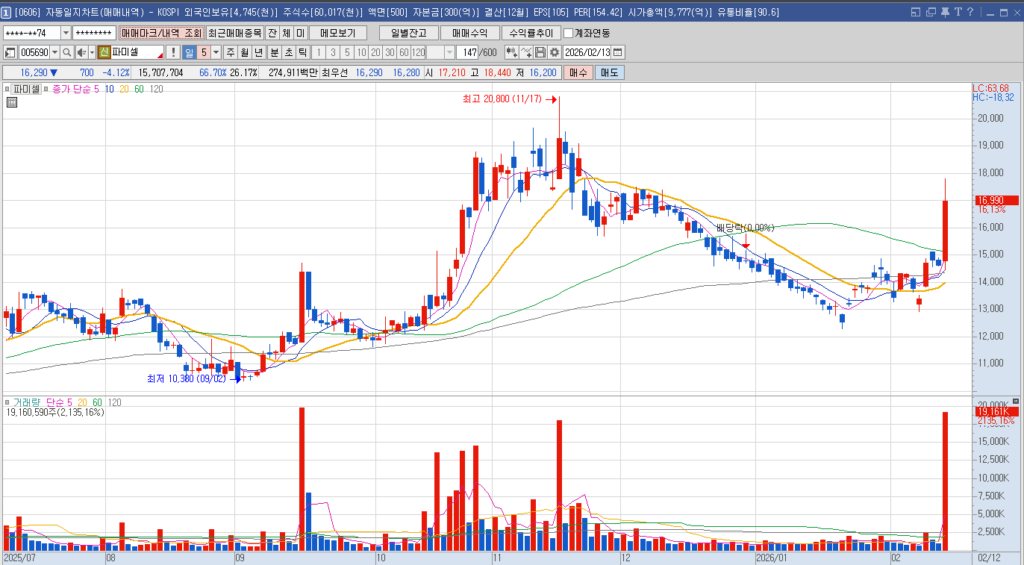Select the 매매마크/내역 조회 tab
The height and width of the screenshot is (565, 1024).
coord(161,33)
